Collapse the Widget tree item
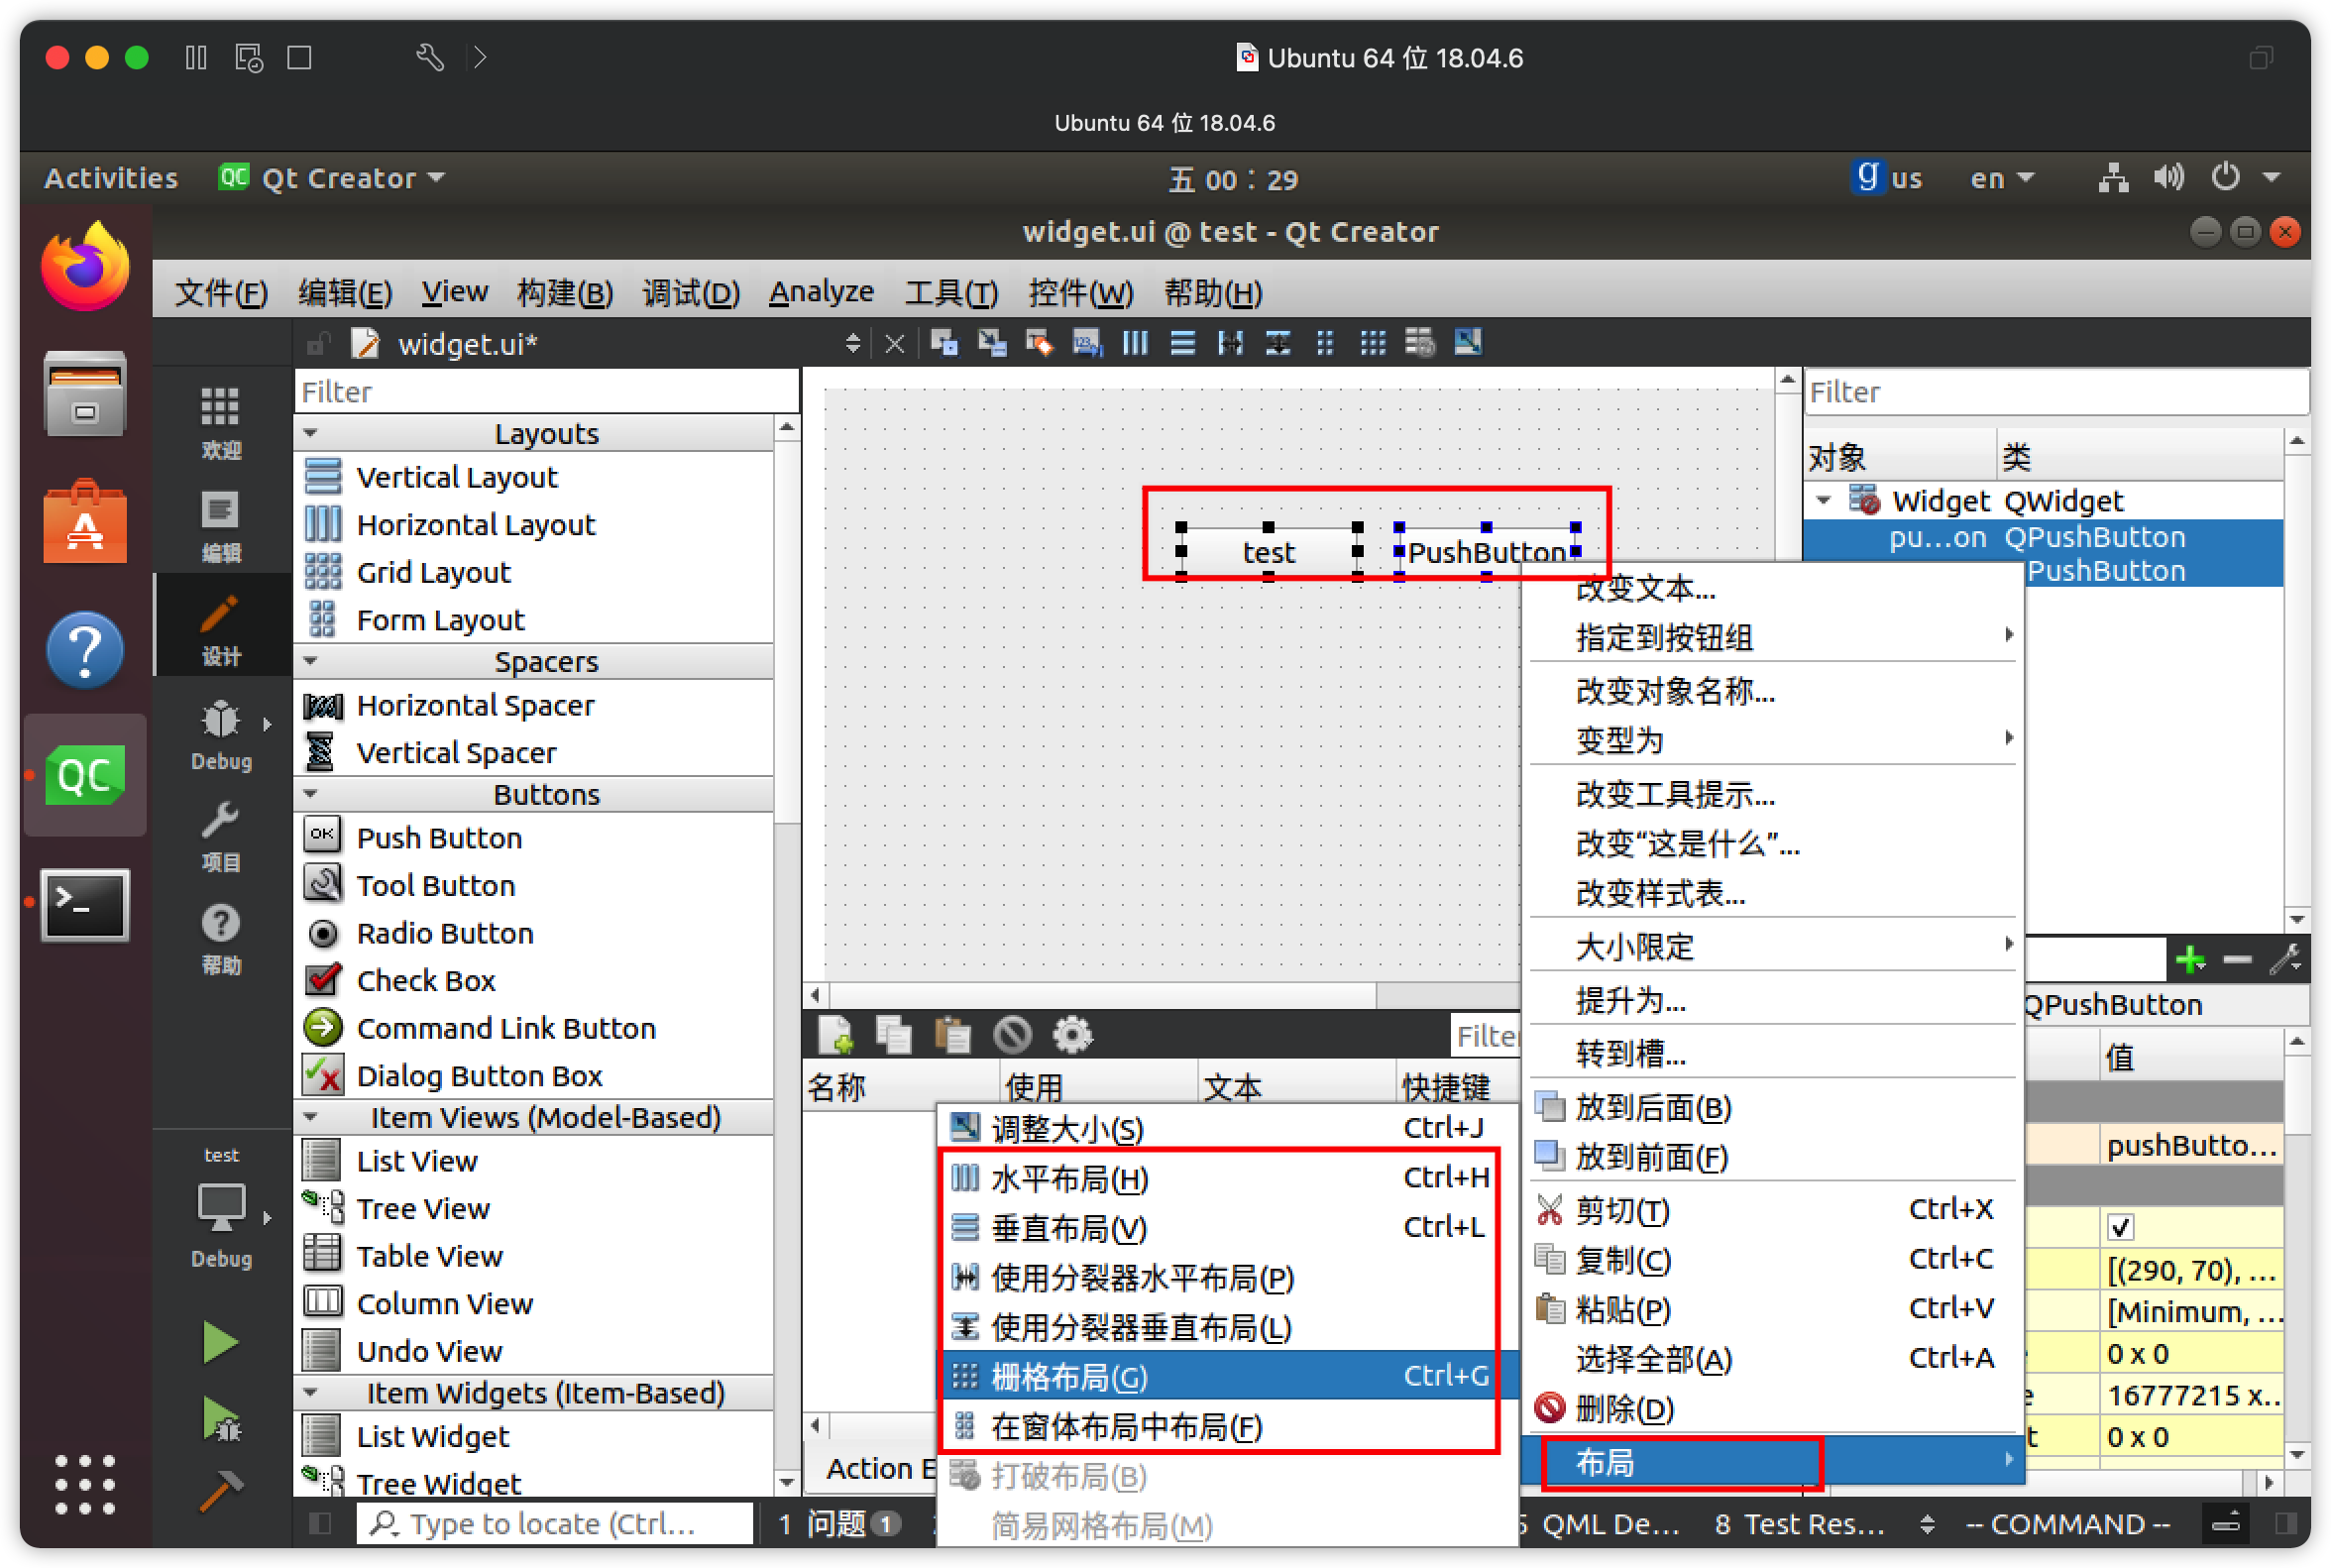Viewport: 2331px width, 1568px height. [1824, 500]
